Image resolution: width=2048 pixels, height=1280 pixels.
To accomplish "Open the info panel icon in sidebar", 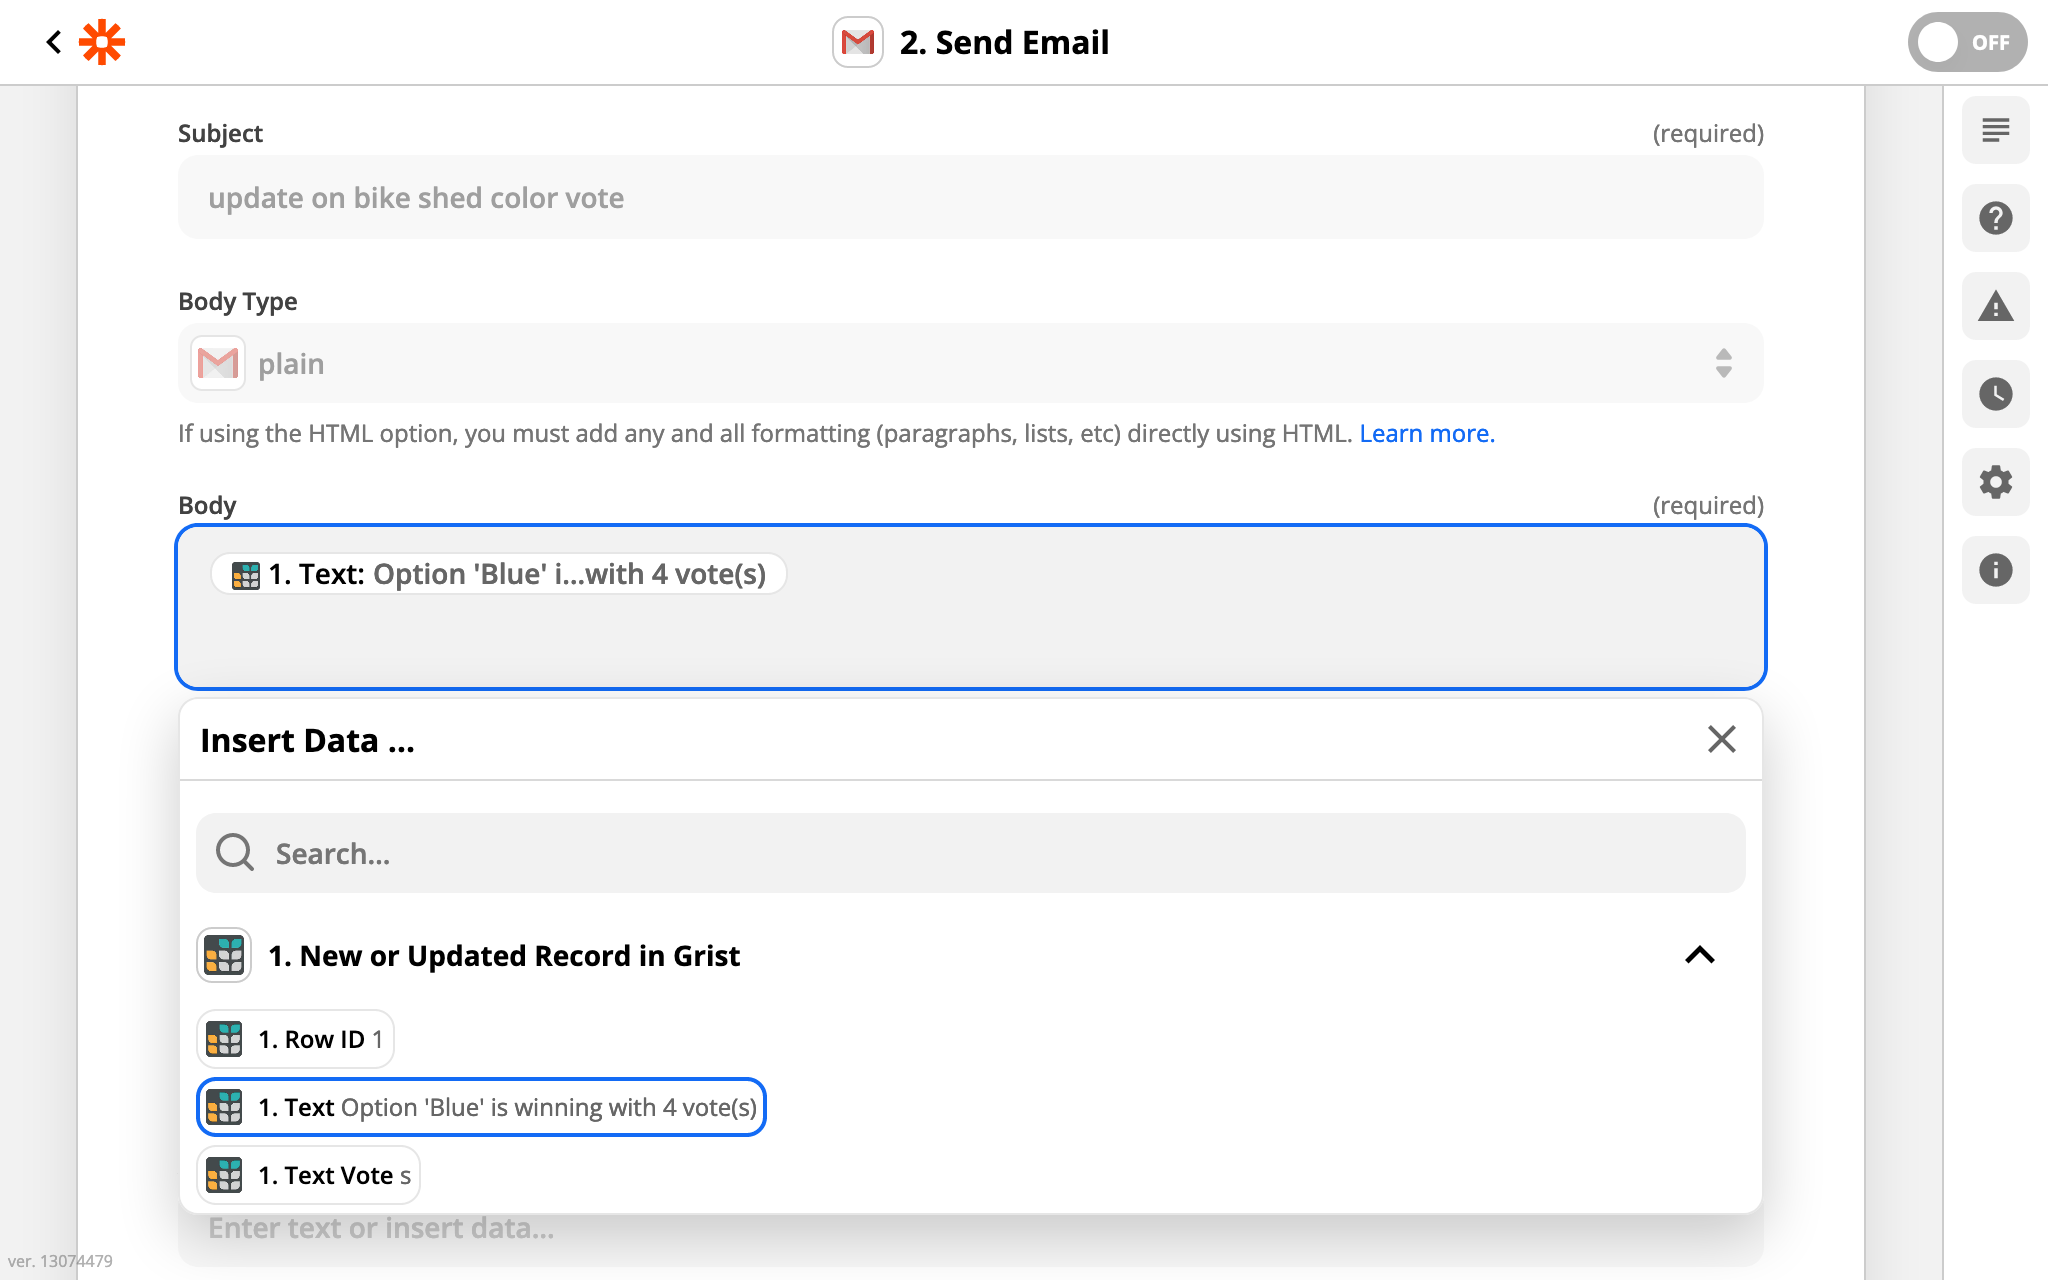I will pyautogui.click(x=1995, y=570).
